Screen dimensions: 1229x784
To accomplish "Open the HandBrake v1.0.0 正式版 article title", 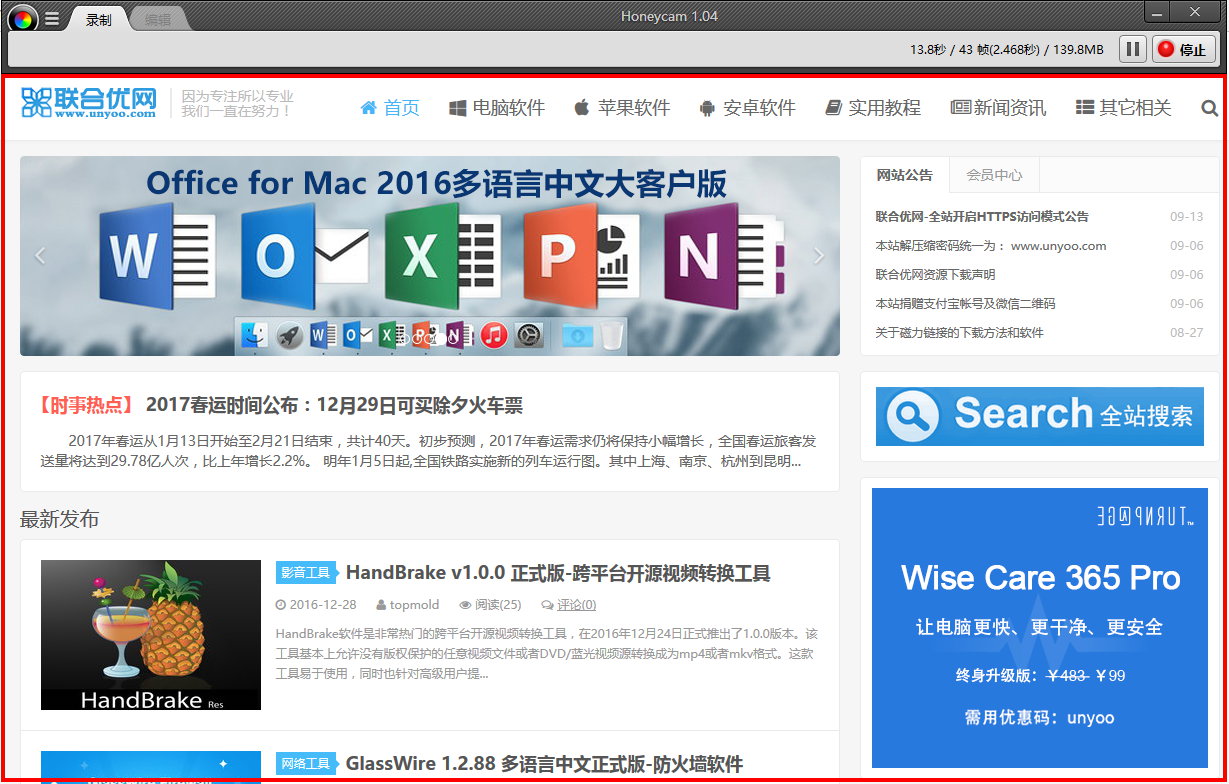I will click(x=558, y=573).
